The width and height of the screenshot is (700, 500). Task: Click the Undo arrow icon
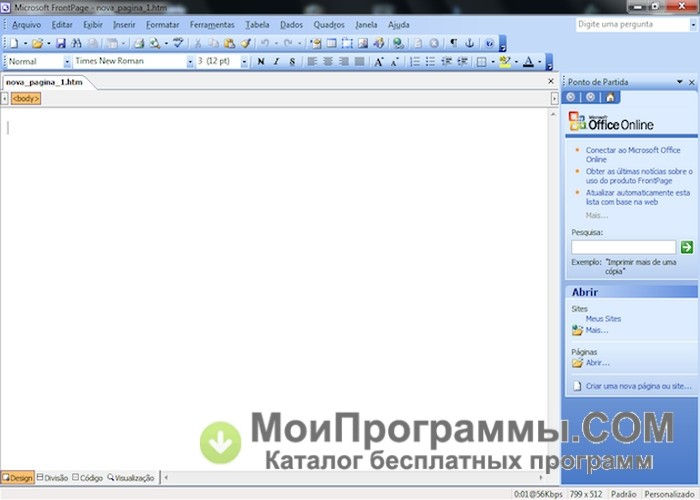pyautogui.click(x=265, y=43)
